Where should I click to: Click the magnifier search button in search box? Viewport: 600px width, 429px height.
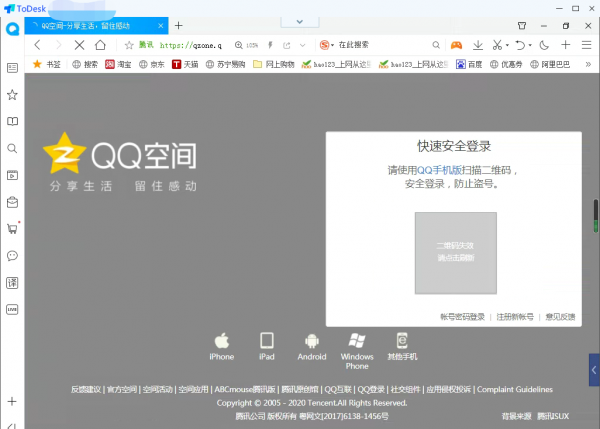click(x=436, y=45)
